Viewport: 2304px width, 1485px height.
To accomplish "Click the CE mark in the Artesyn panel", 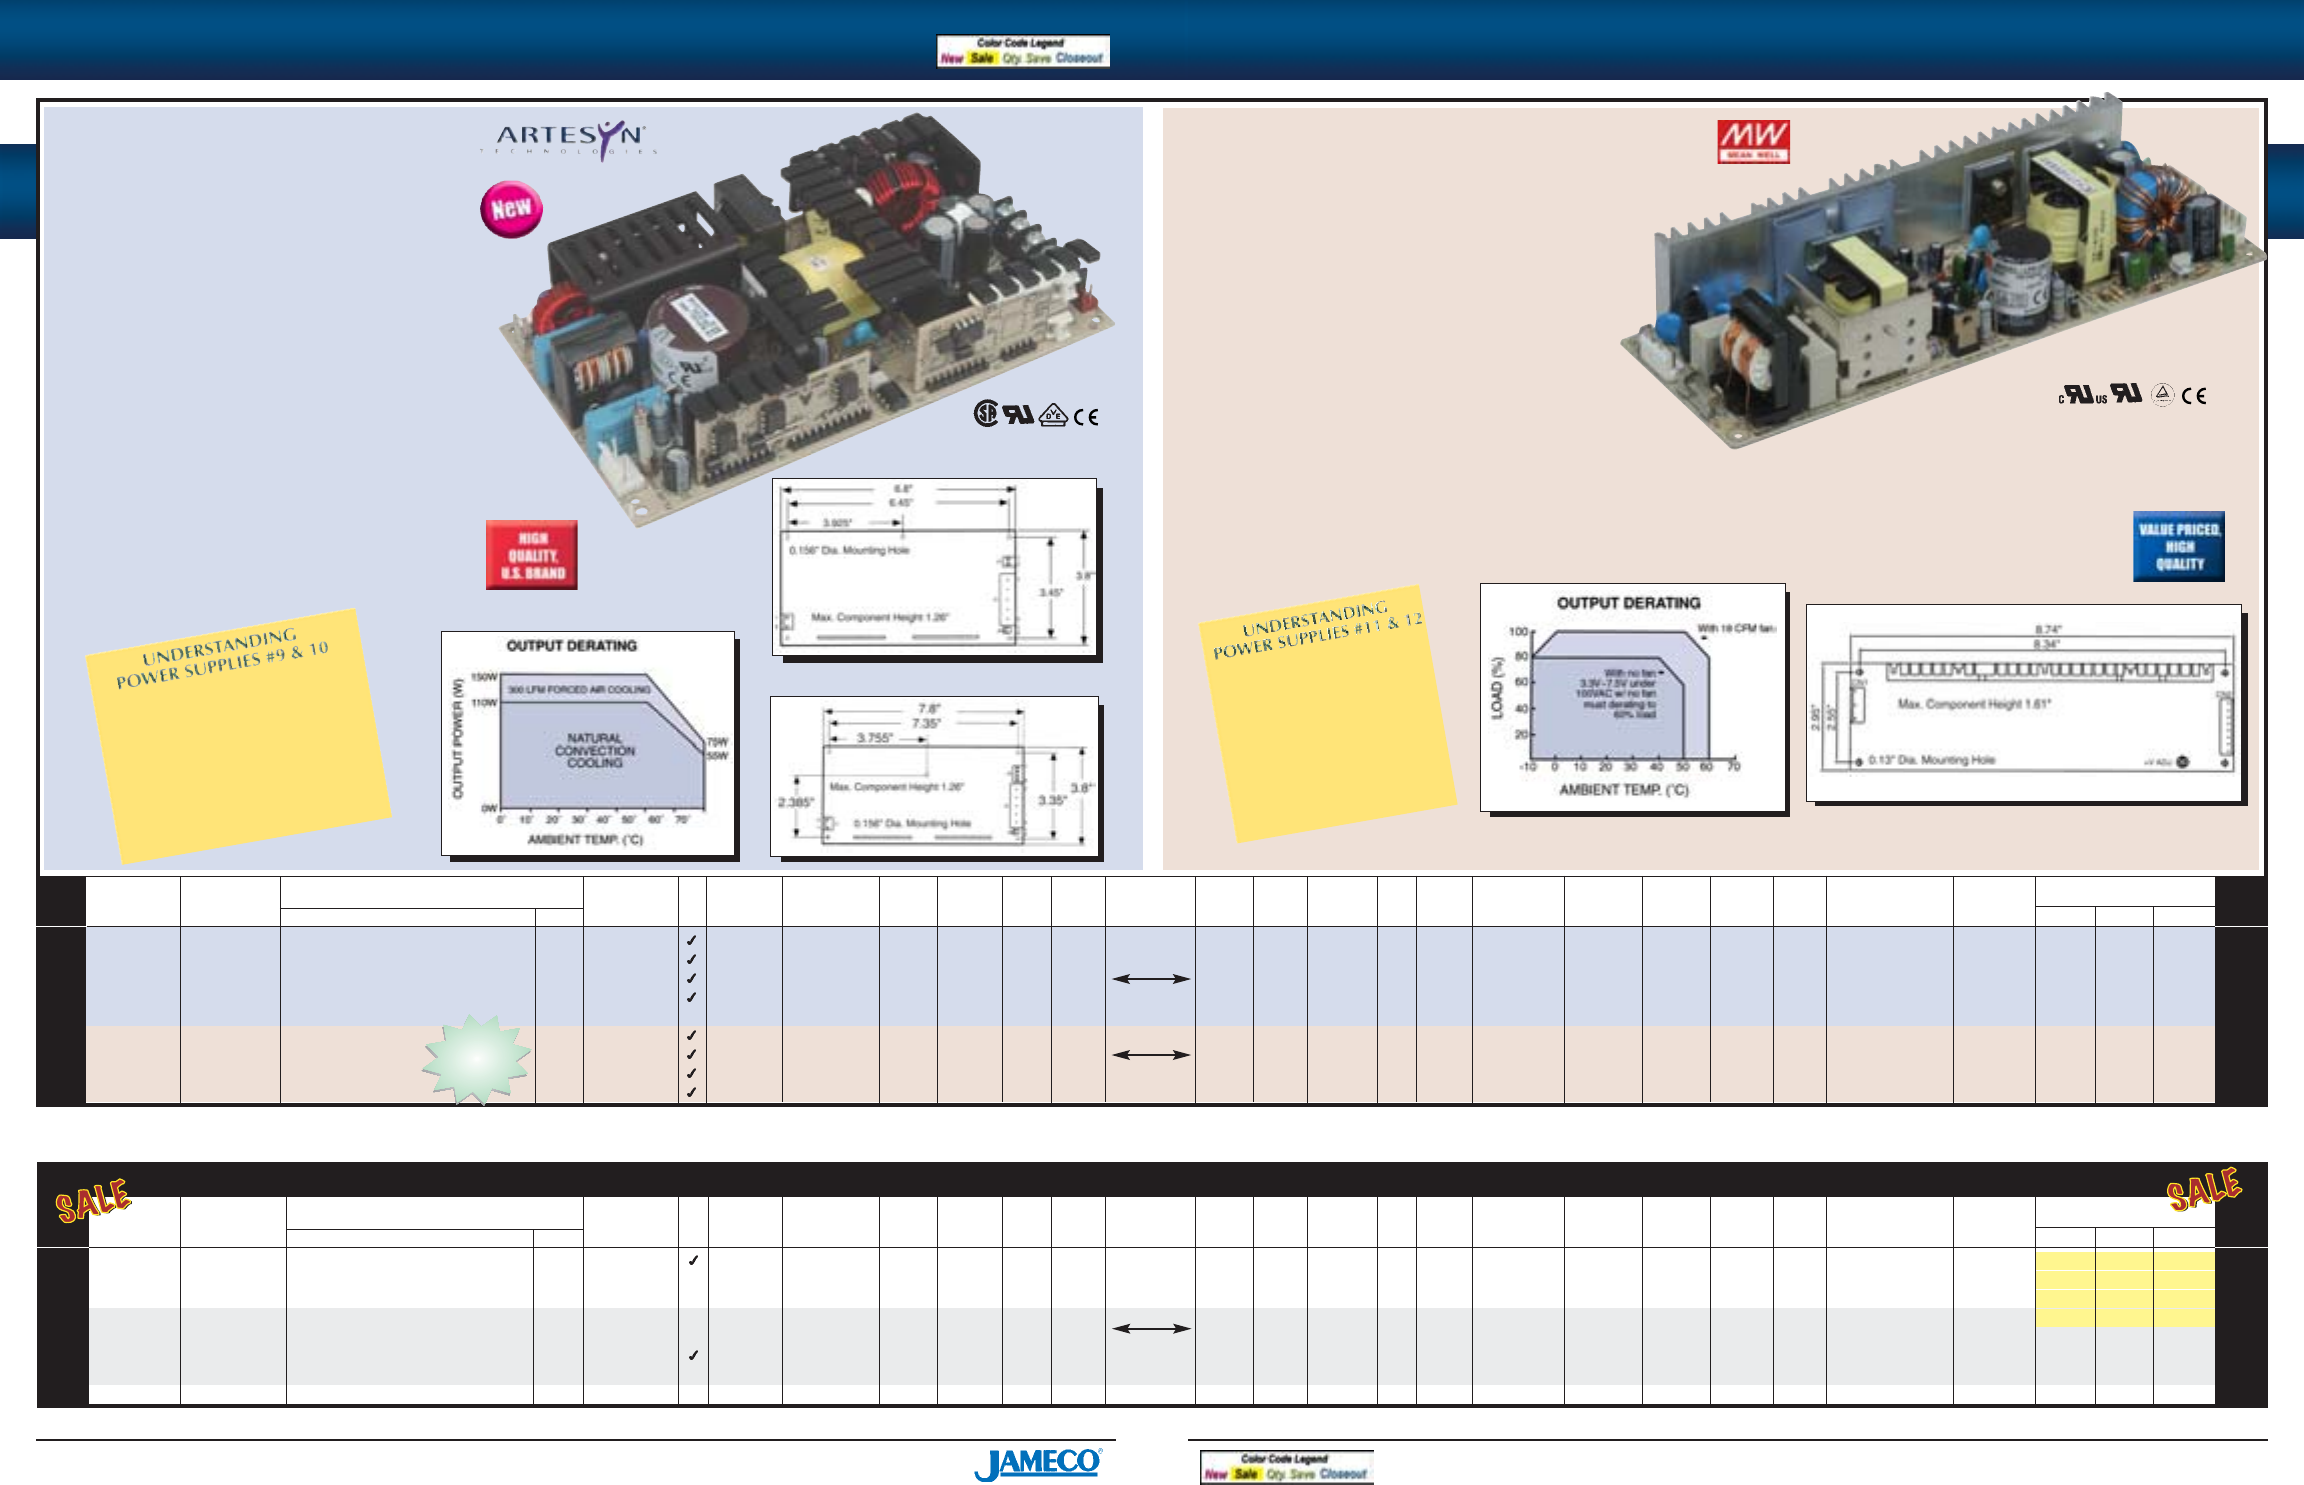I will [x=1086, y=417].
